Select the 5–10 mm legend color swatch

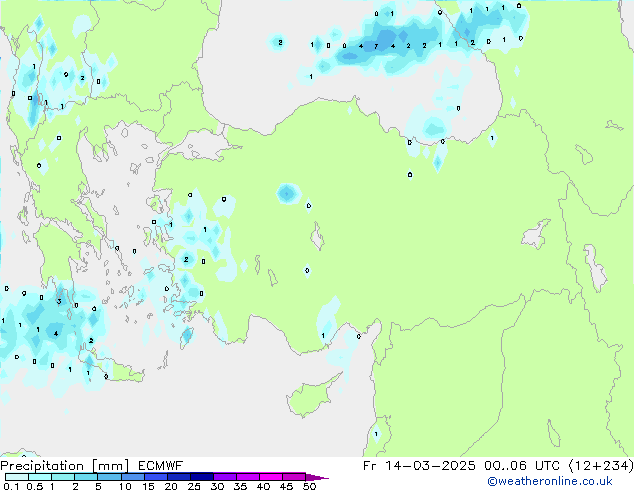[x=110, y=477]
